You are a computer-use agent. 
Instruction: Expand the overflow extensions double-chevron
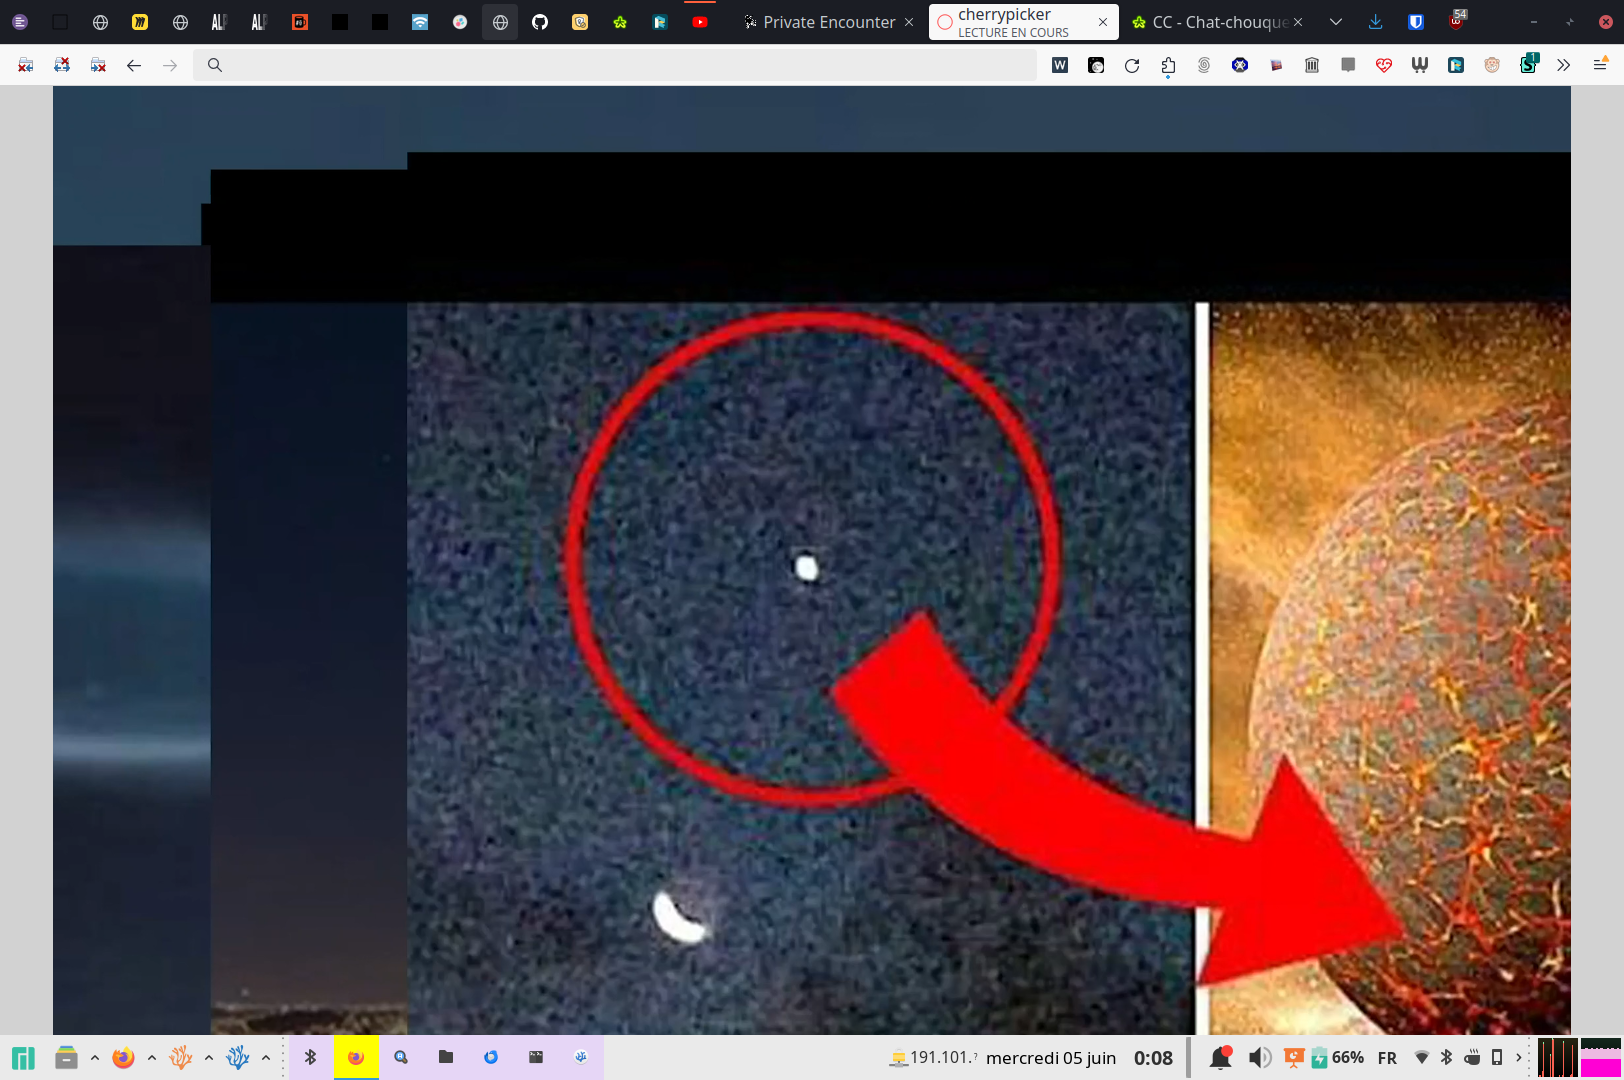1564,66
